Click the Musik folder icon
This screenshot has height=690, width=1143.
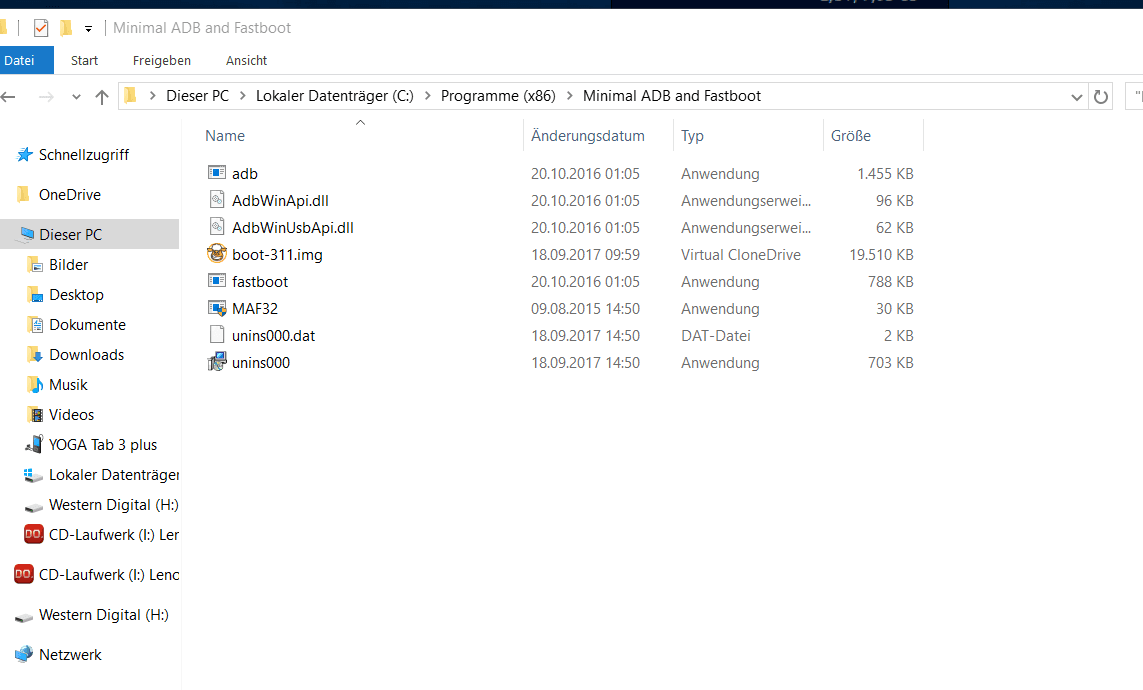pyautogui.click(x=34, y=384)
